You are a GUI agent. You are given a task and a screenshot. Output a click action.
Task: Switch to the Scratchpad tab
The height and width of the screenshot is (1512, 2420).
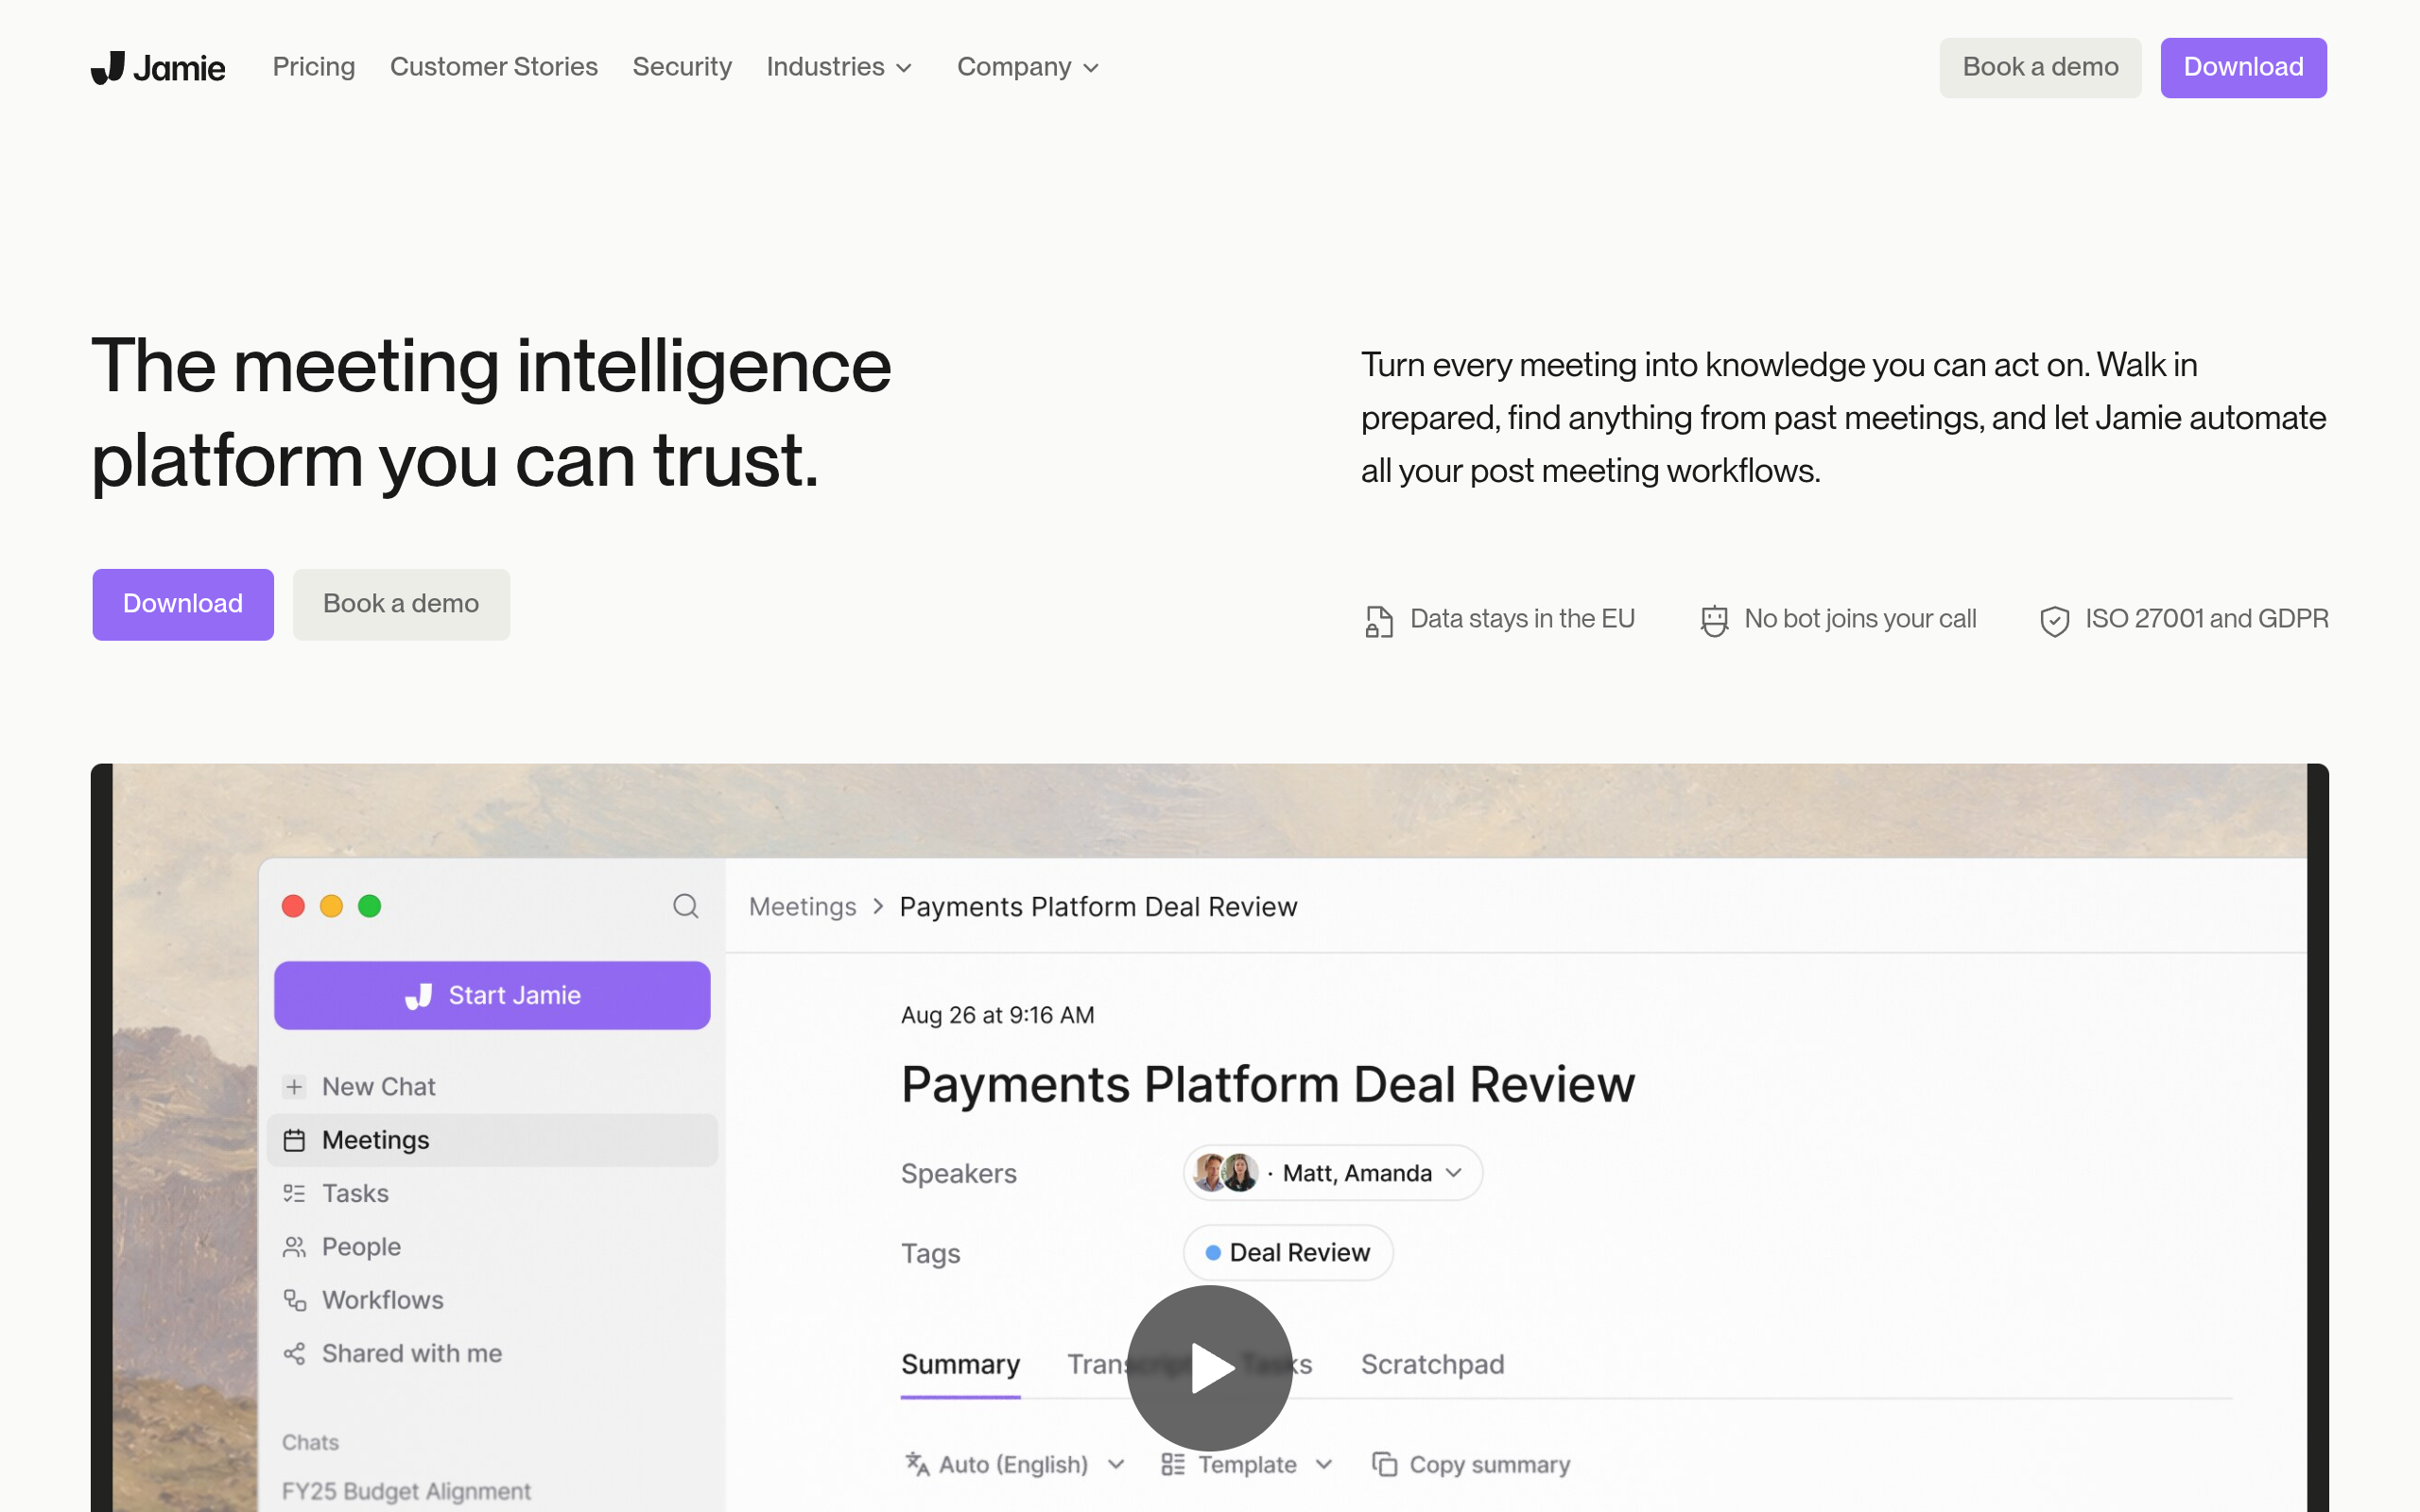tap(1432, 1364)
